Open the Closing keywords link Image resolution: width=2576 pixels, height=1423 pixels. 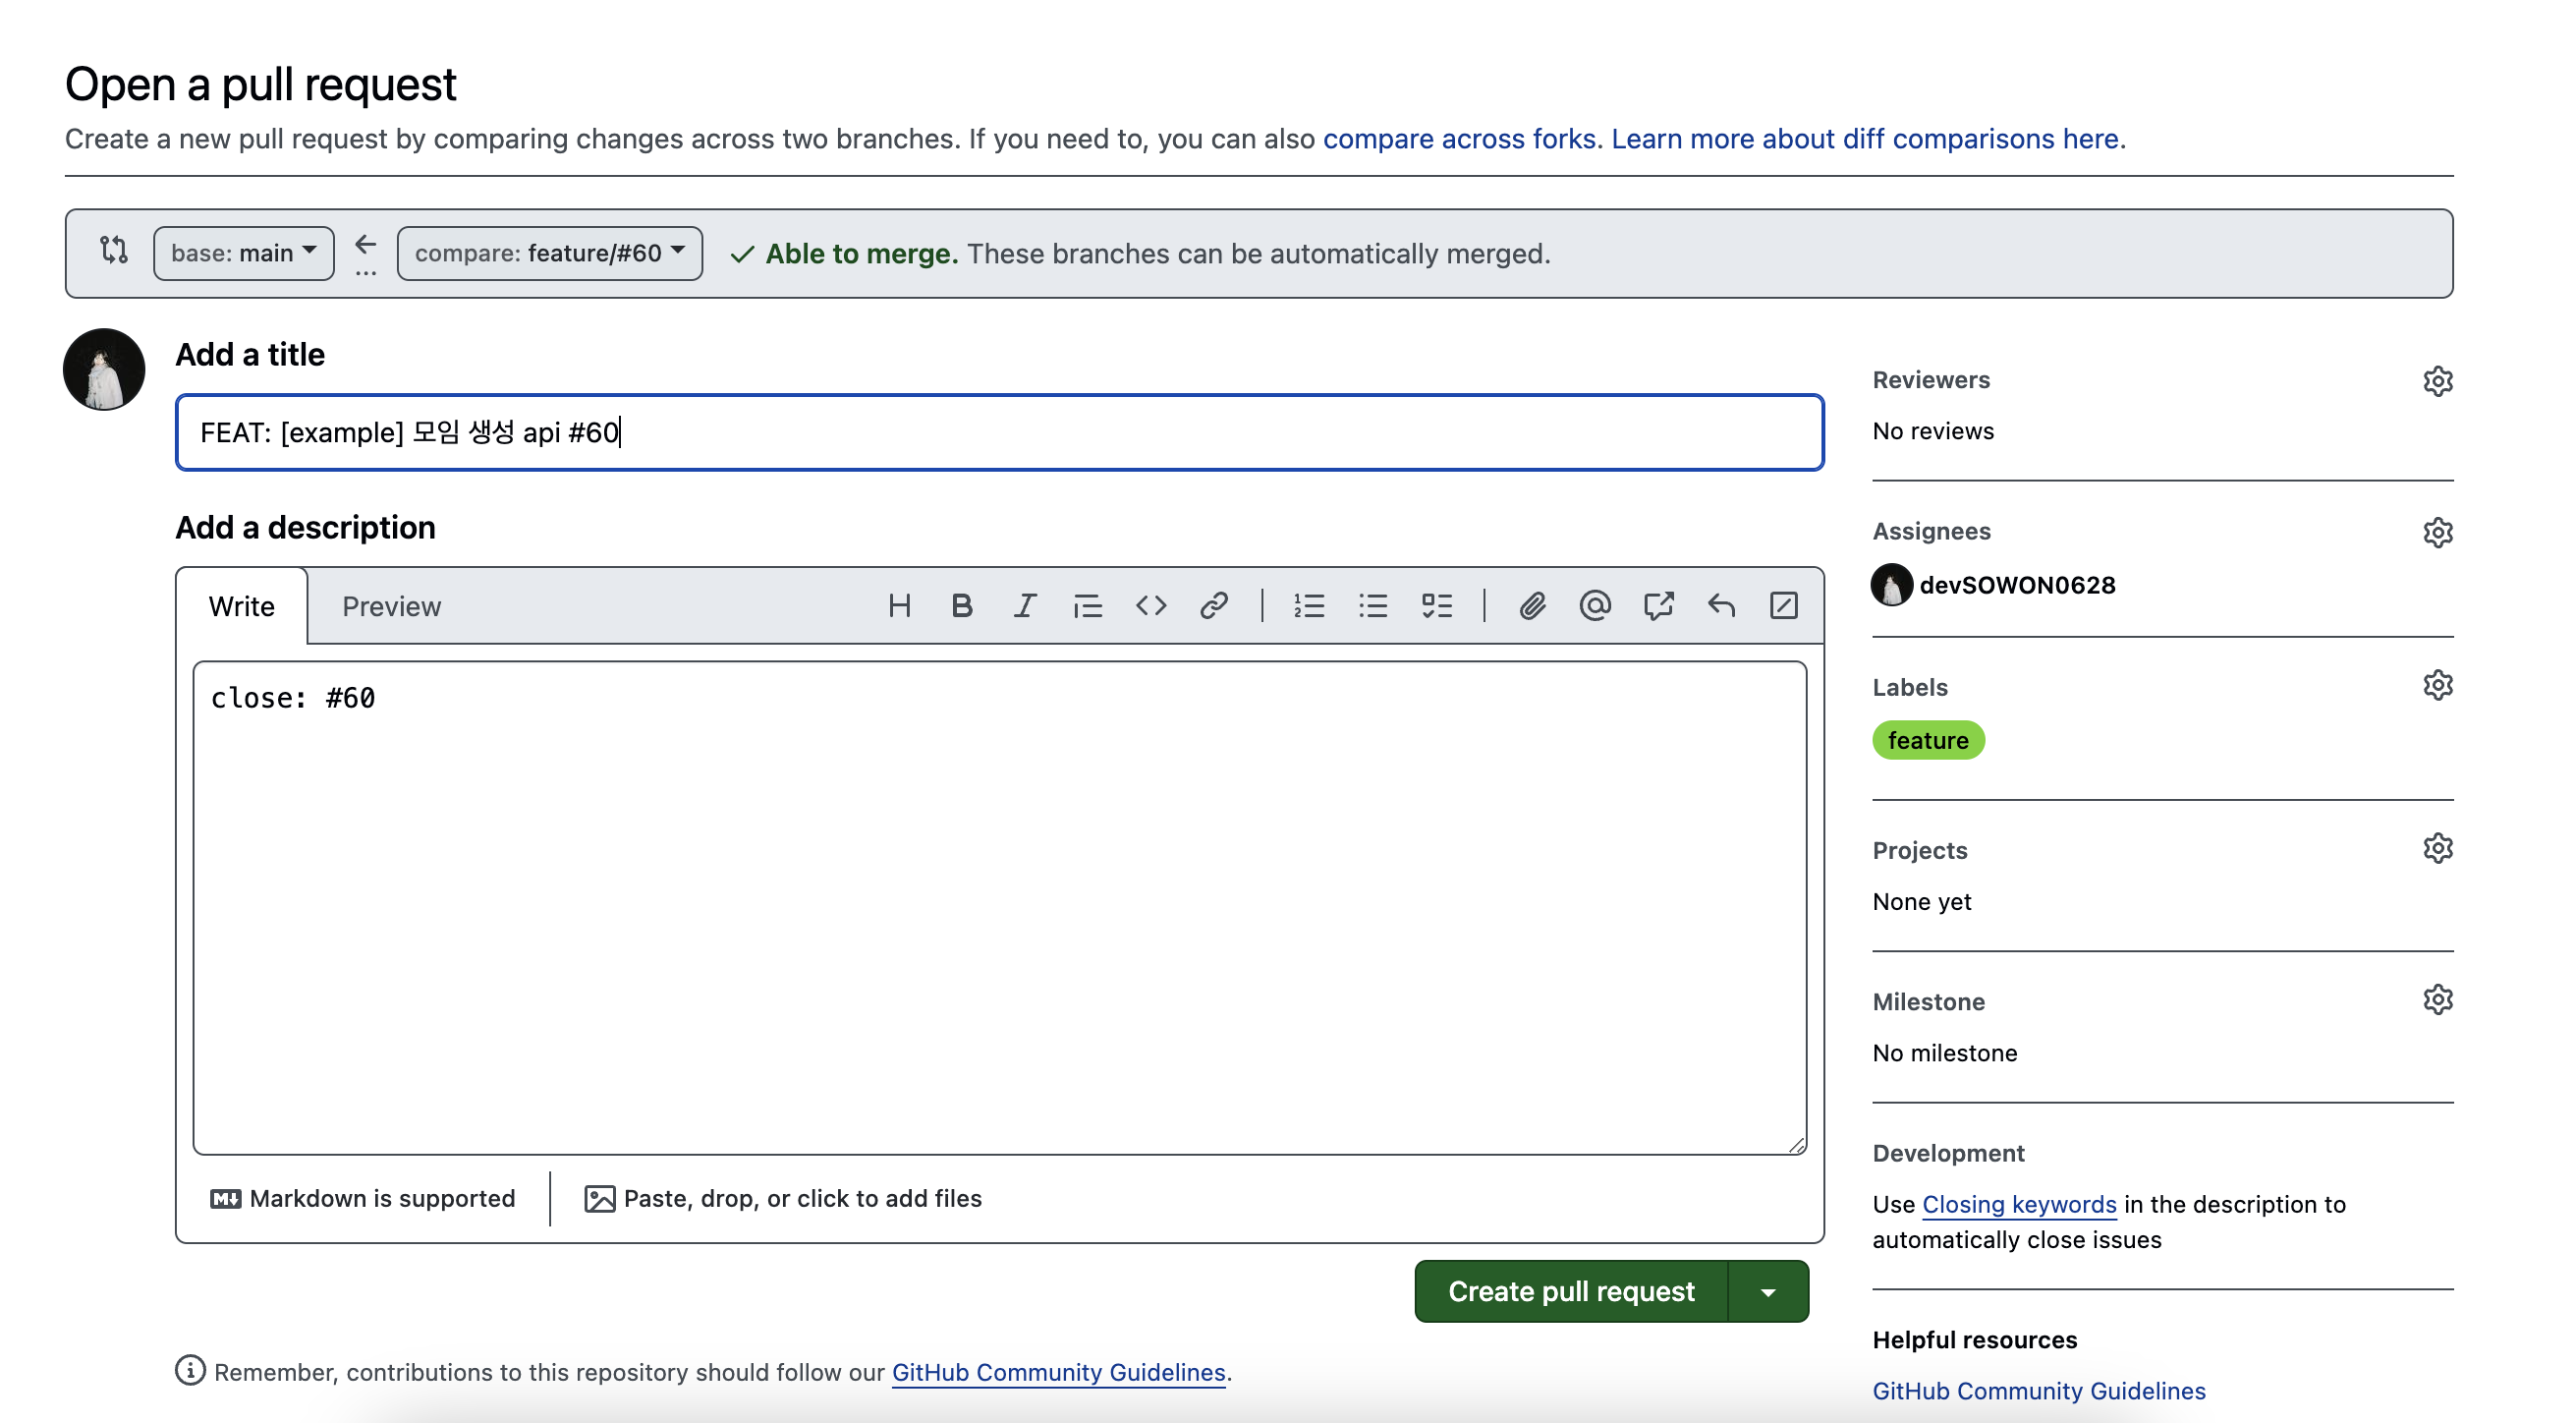pyautogui.click(x=2019, y=1204)
